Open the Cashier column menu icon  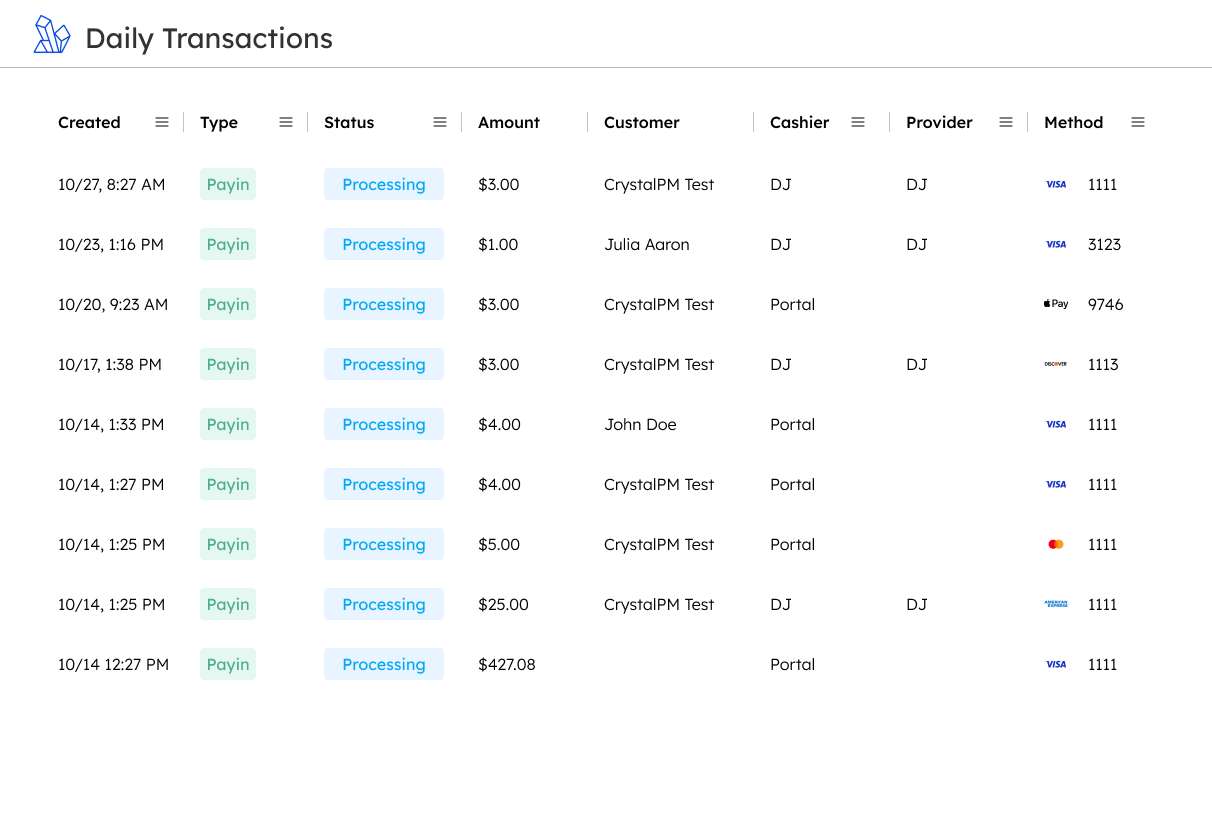tap(858, 122)
